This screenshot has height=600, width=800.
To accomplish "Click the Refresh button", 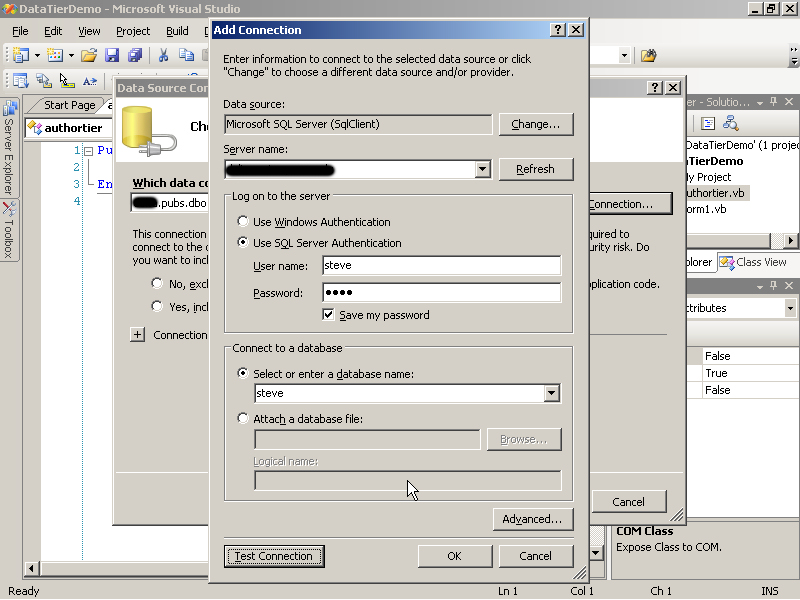I will pyautogui.click(x=536, y=169).
